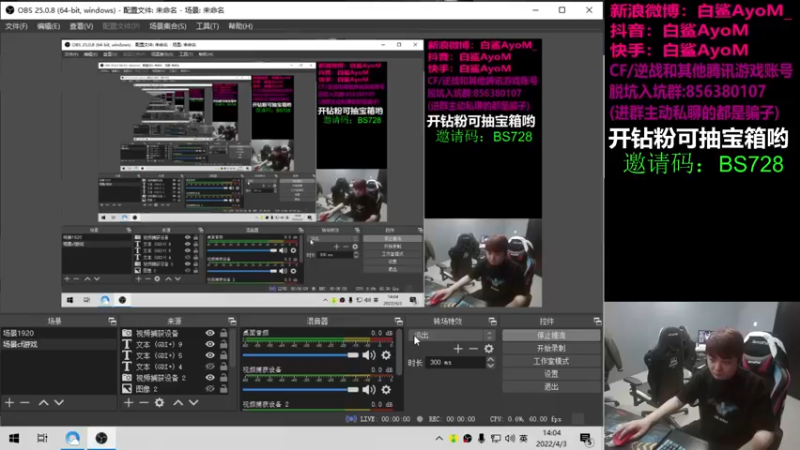Open microphone icon in system tray

(481, 438)
